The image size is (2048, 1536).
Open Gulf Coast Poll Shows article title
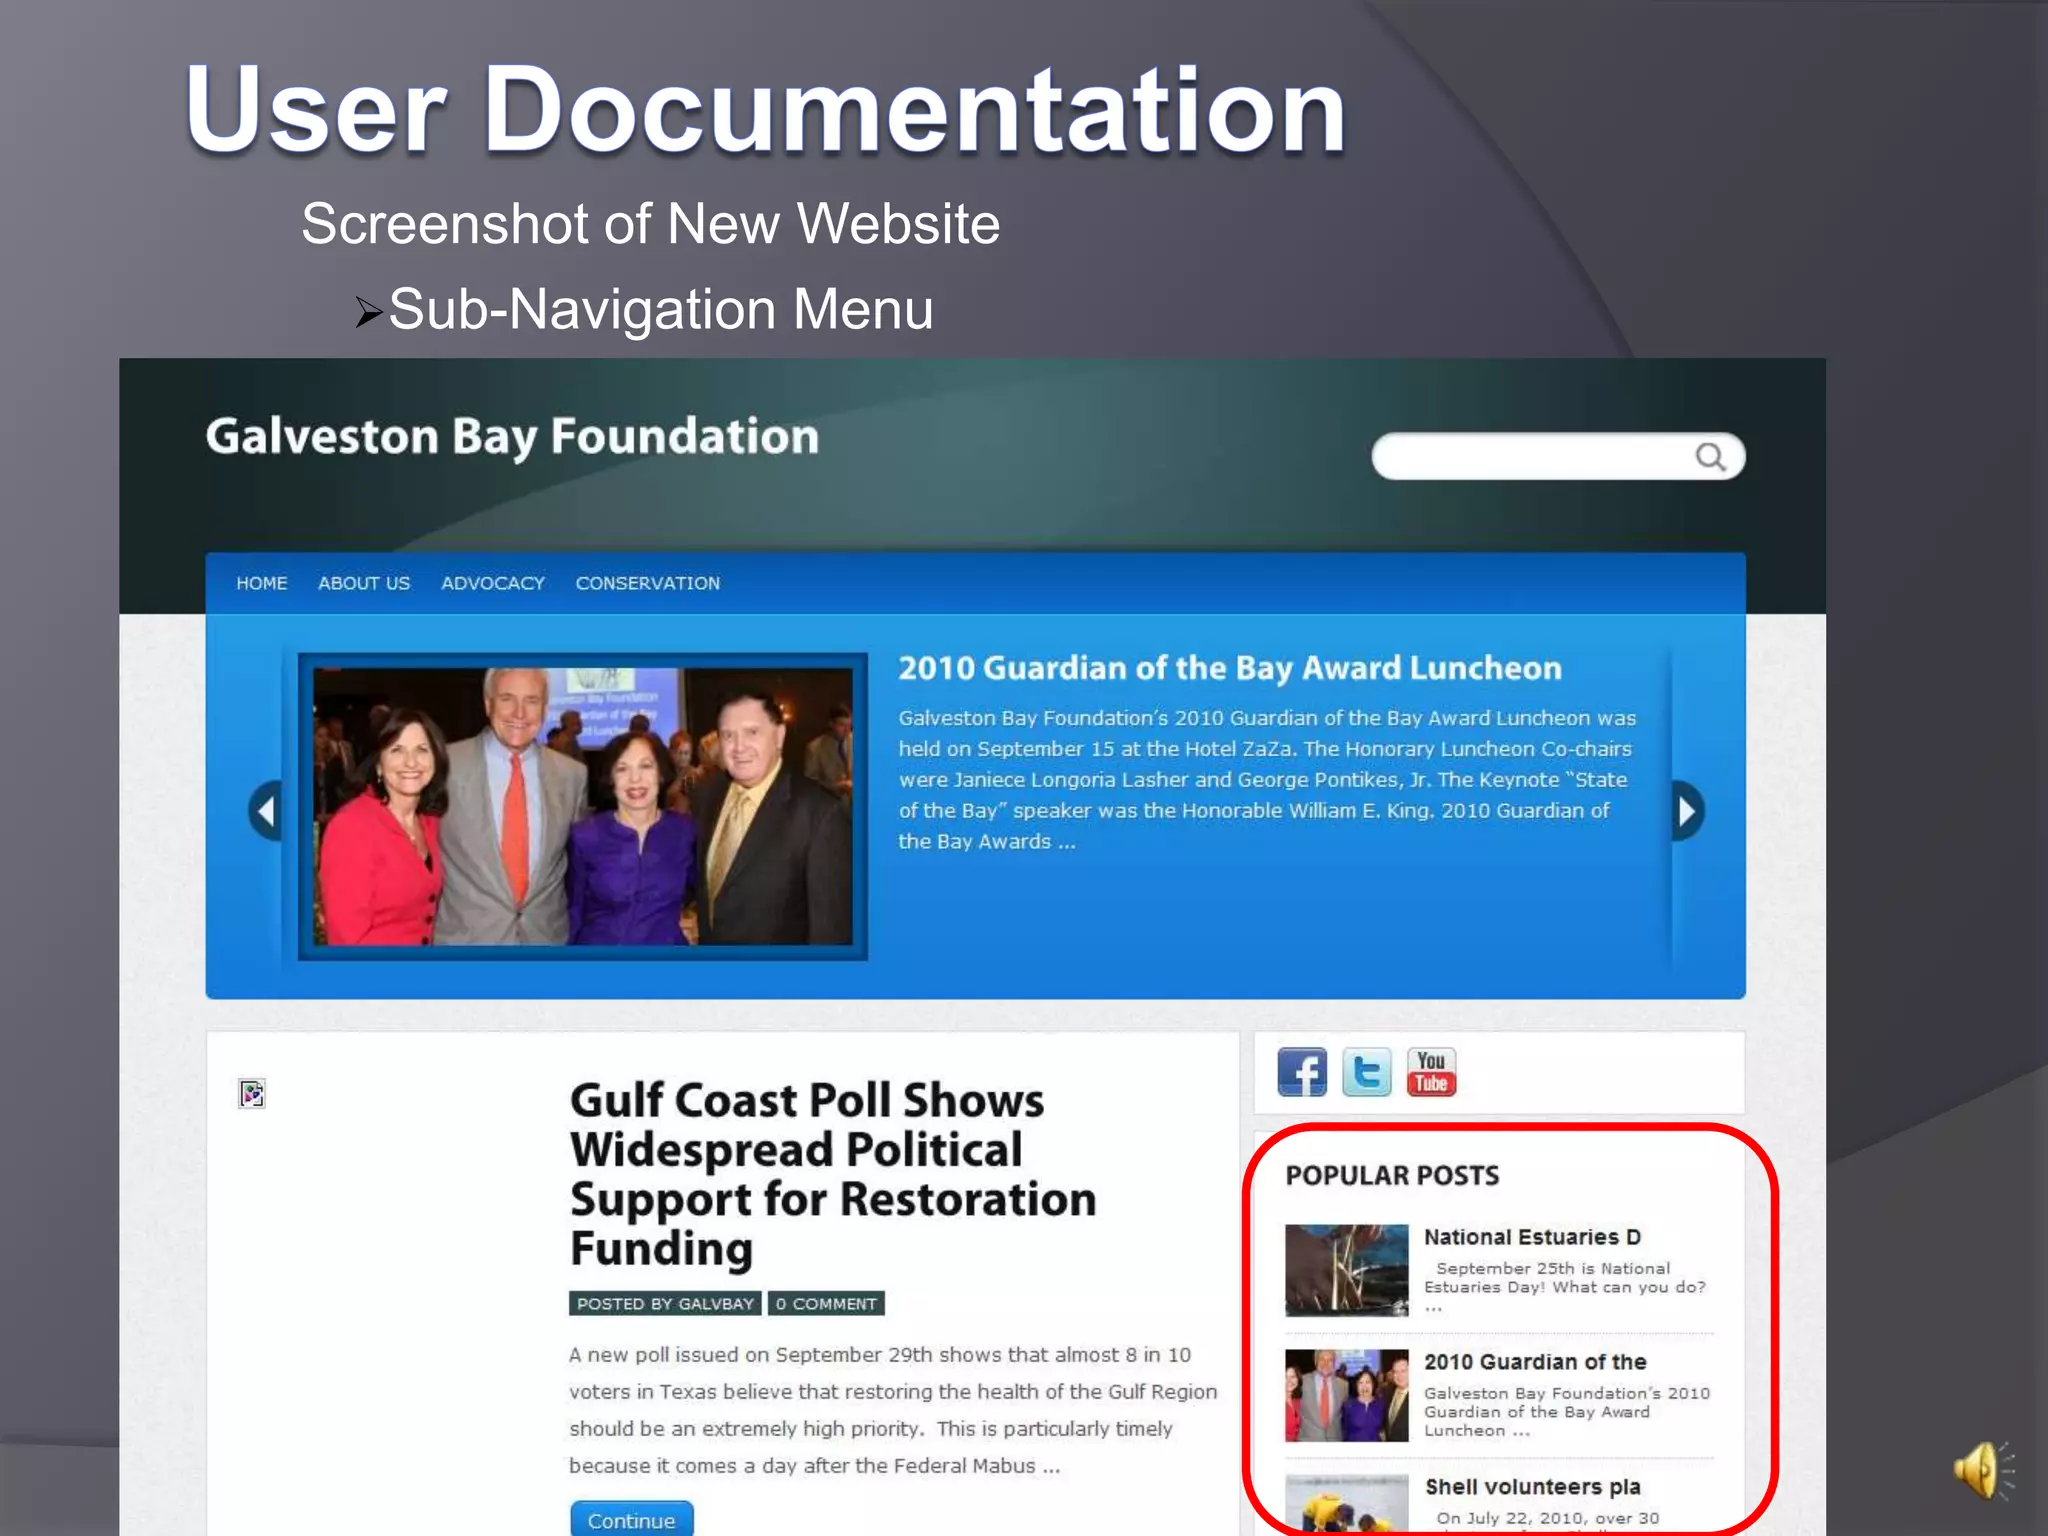[x=832, y=1174]
